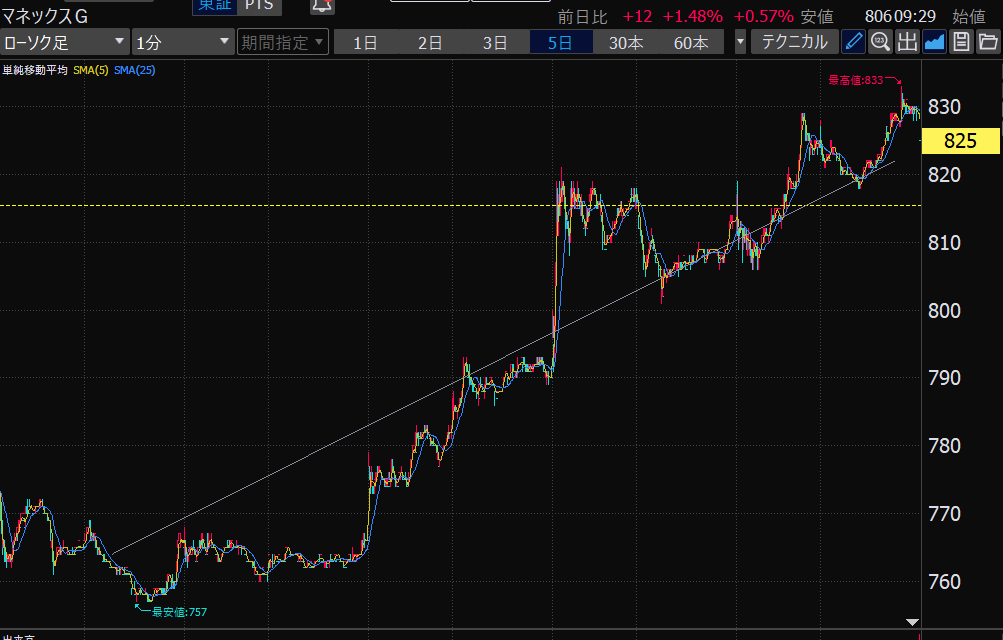The height and width of the screenshot is (640, 1003).
Task: Click the 810 price axis label
Action: pyautogui.click(x=944, y=243)
